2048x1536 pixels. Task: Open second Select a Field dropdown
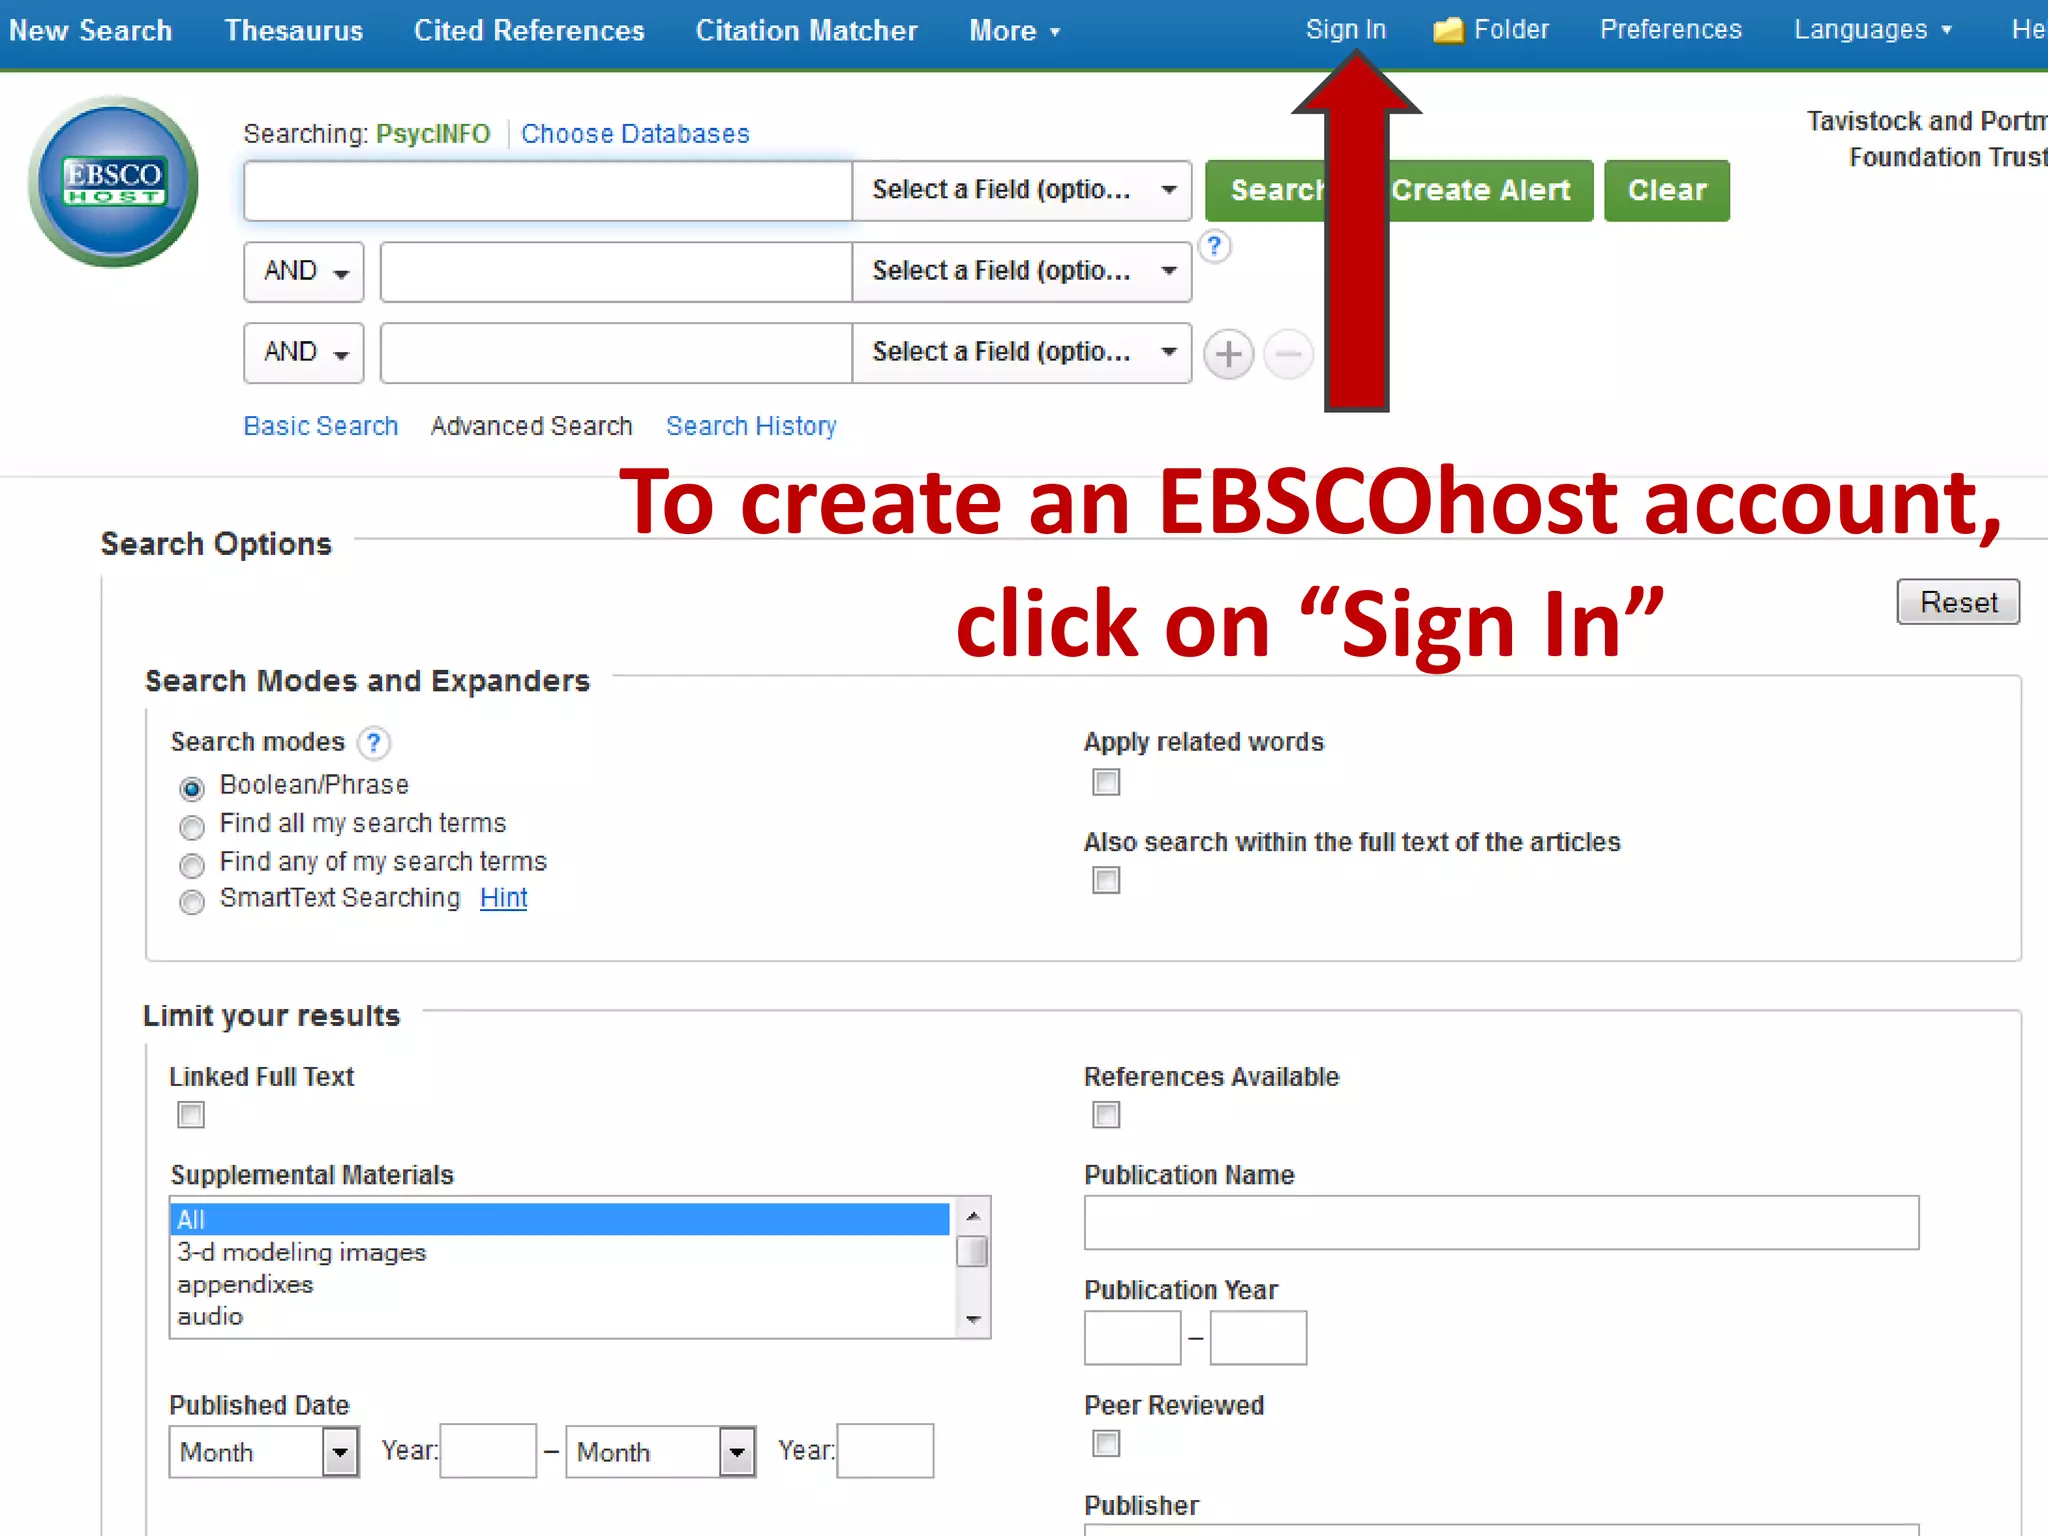(x=1021, y=271)
